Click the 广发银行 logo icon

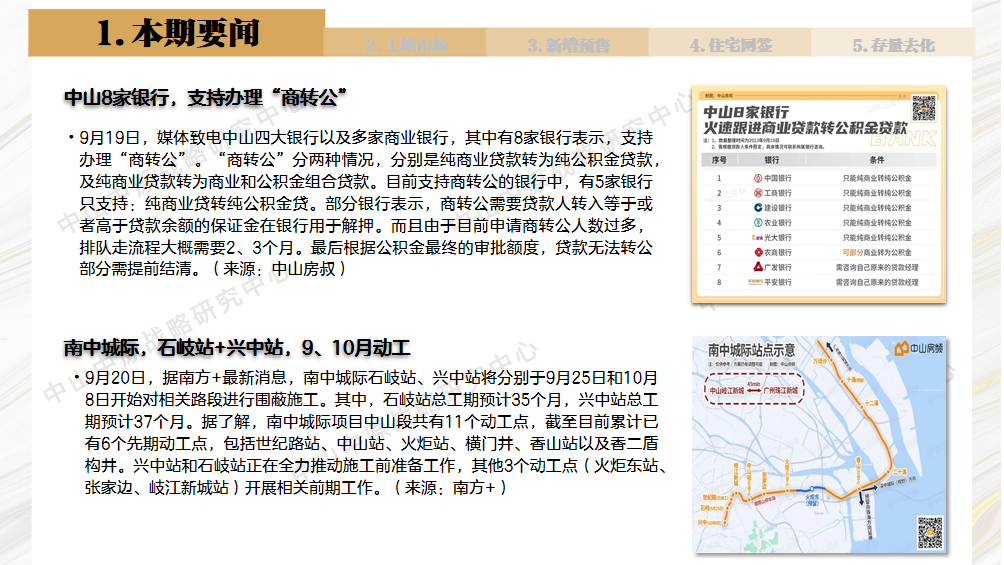click(757, 268)
